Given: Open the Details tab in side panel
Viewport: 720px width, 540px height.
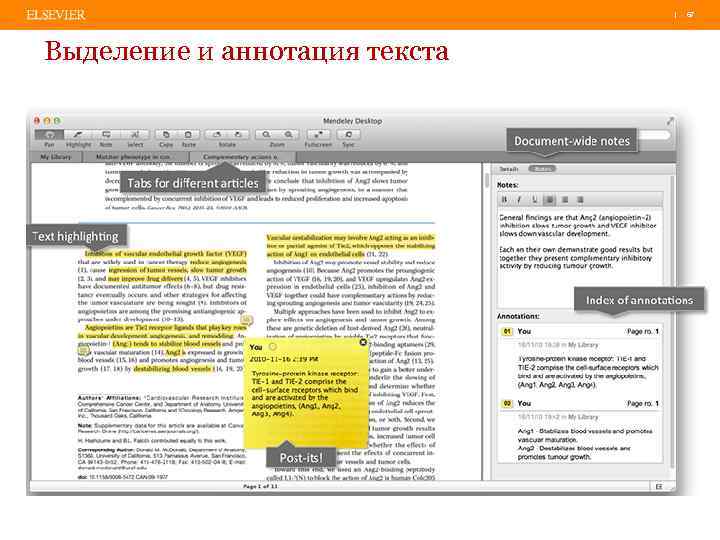Looking at the screenshot, I should 509,169.
